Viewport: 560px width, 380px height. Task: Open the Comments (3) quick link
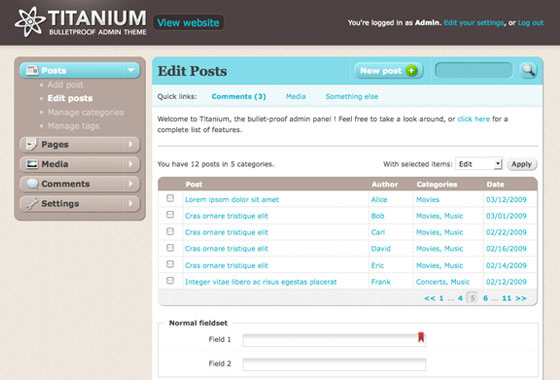pos(239,96)
